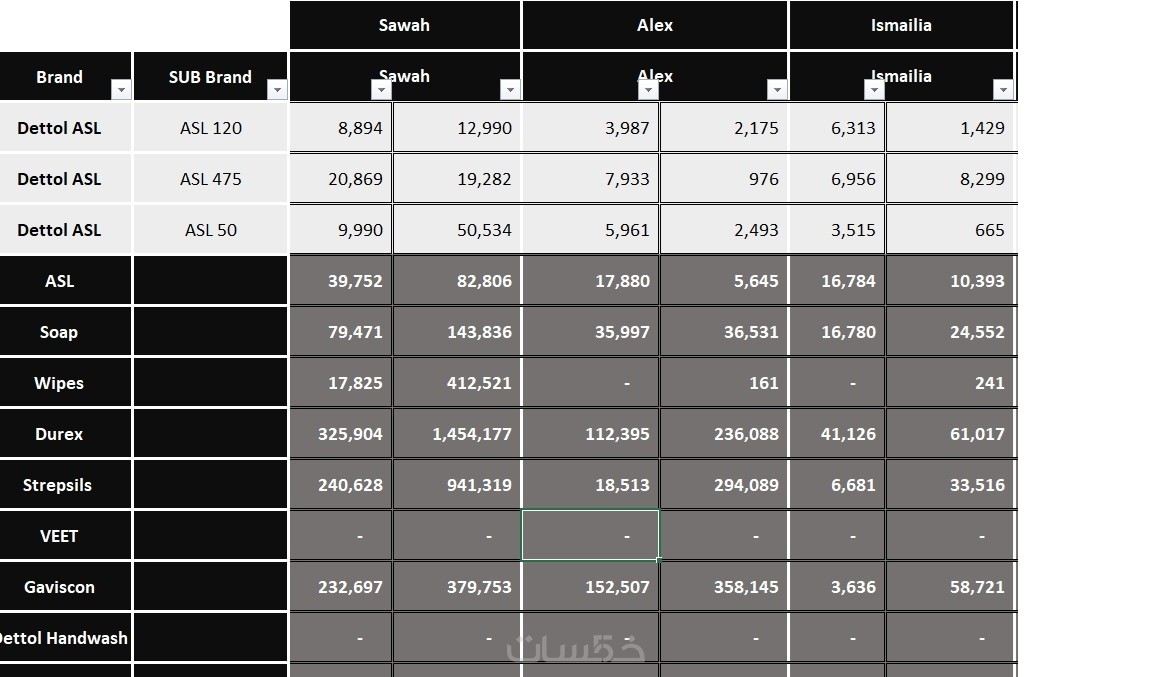Click the top Alex merged header cell
Image resolution: width=1152 pixels, height=677 pixels.
click(655, 25)
